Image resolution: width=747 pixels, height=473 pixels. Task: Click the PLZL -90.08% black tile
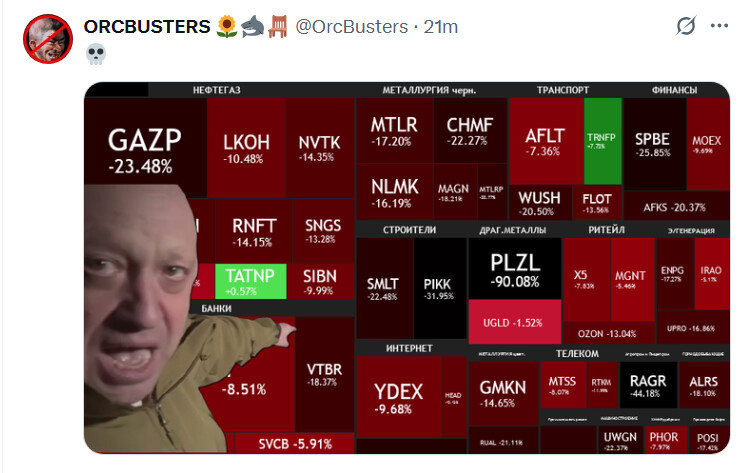[x=515, y=269]
